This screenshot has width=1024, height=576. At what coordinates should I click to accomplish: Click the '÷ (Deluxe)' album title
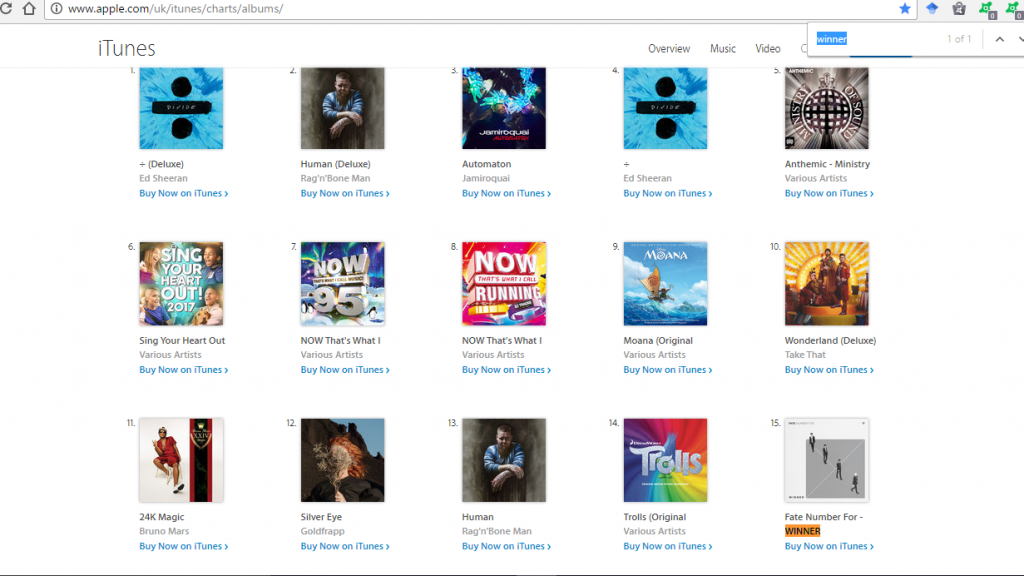(x=161, y=164)
